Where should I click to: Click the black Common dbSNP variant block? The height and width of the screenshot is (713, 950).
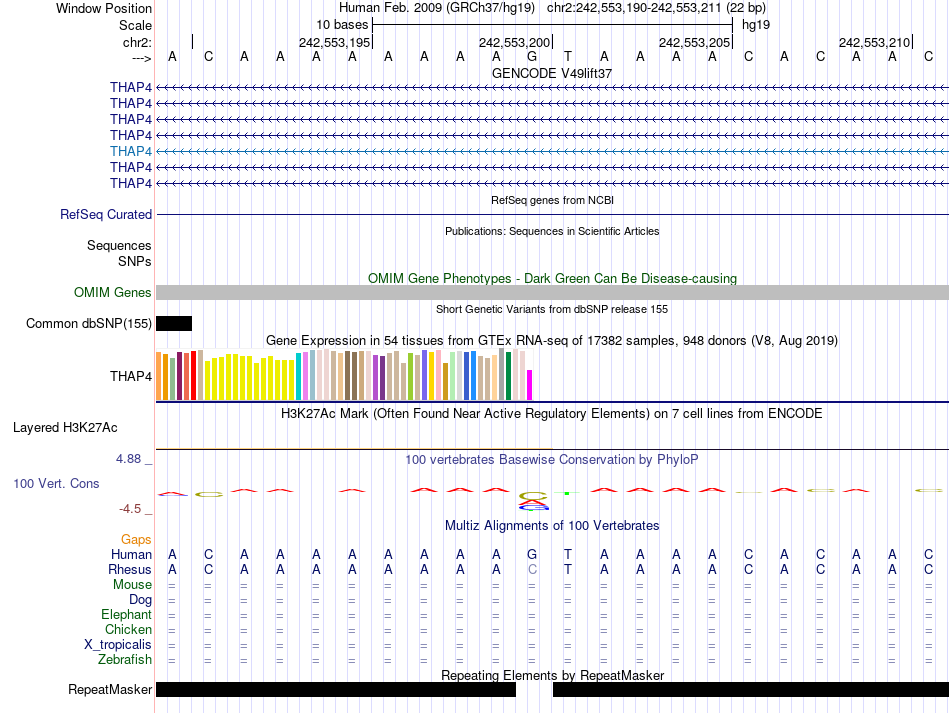pyautogui.click(x=174, y=323)
